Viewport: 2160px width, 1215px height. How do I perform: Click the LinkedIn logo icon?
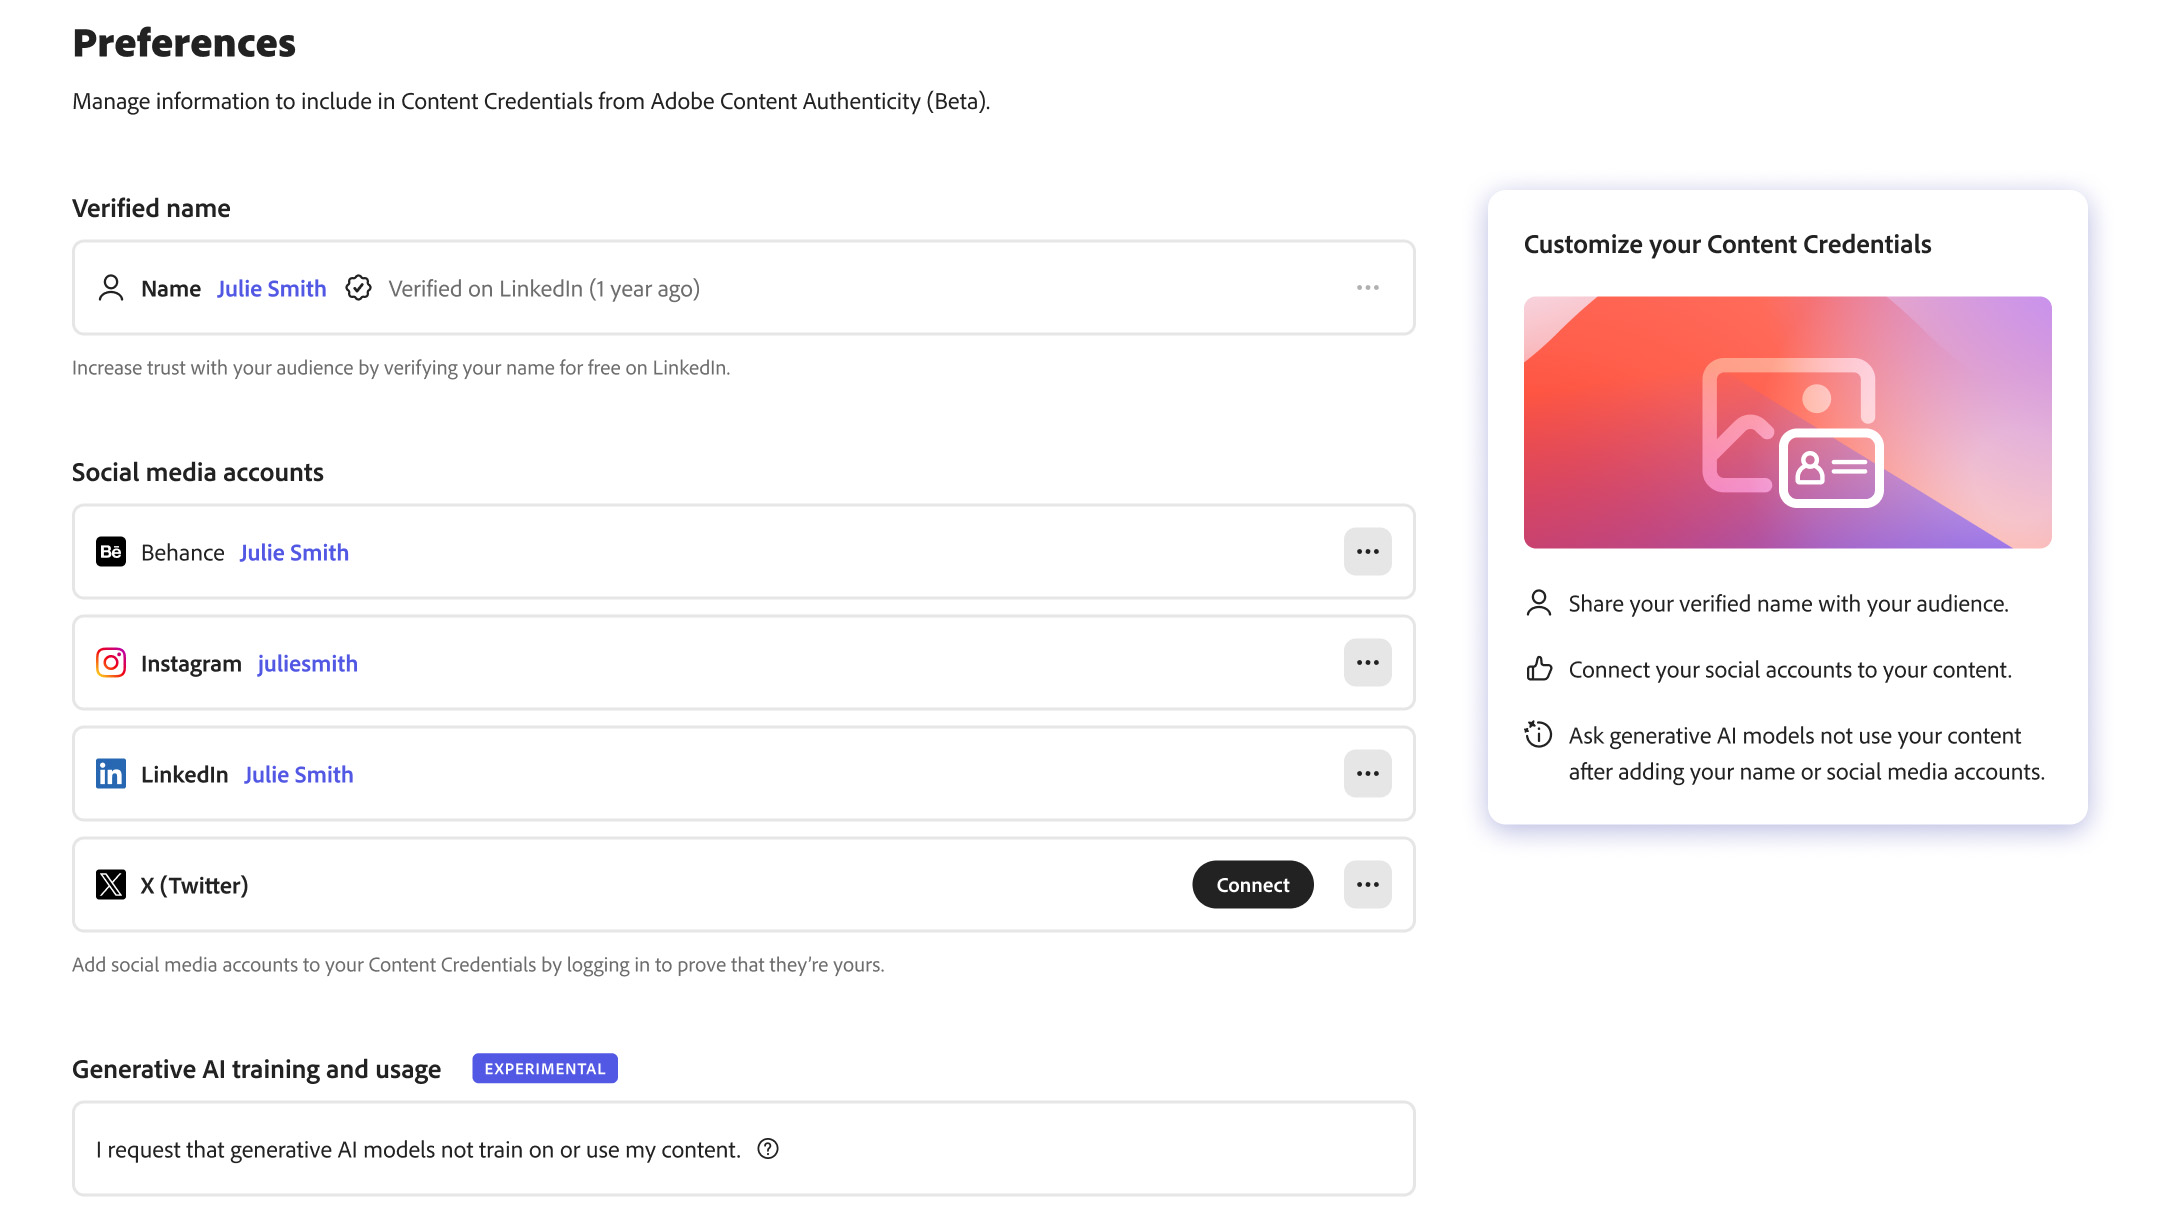pyautogui.click(x=111, y=774)
